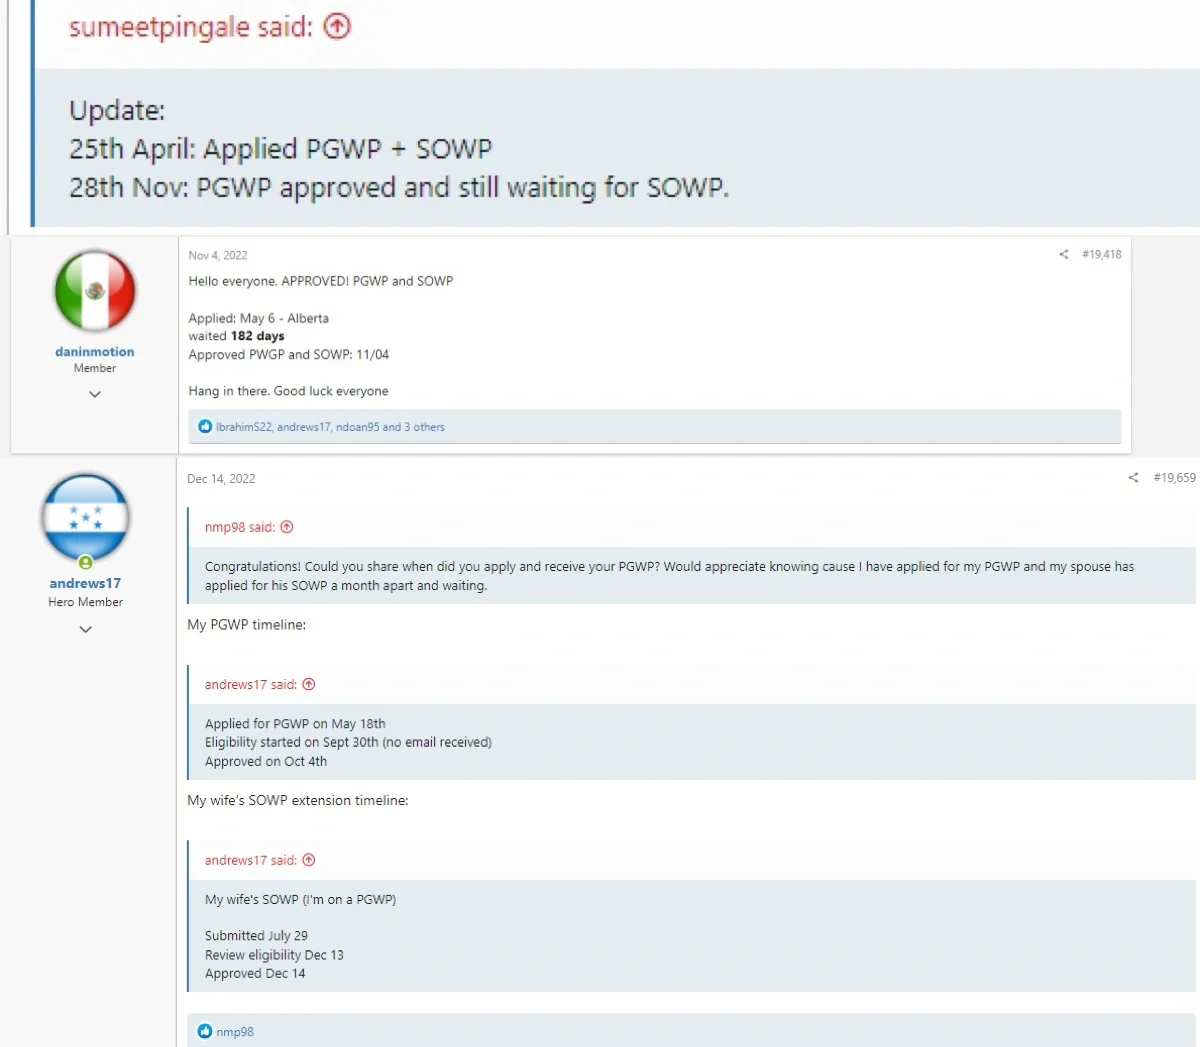Click share icon on post #19,418
Screen dimensions: 1200x1047
point(1063,255)
